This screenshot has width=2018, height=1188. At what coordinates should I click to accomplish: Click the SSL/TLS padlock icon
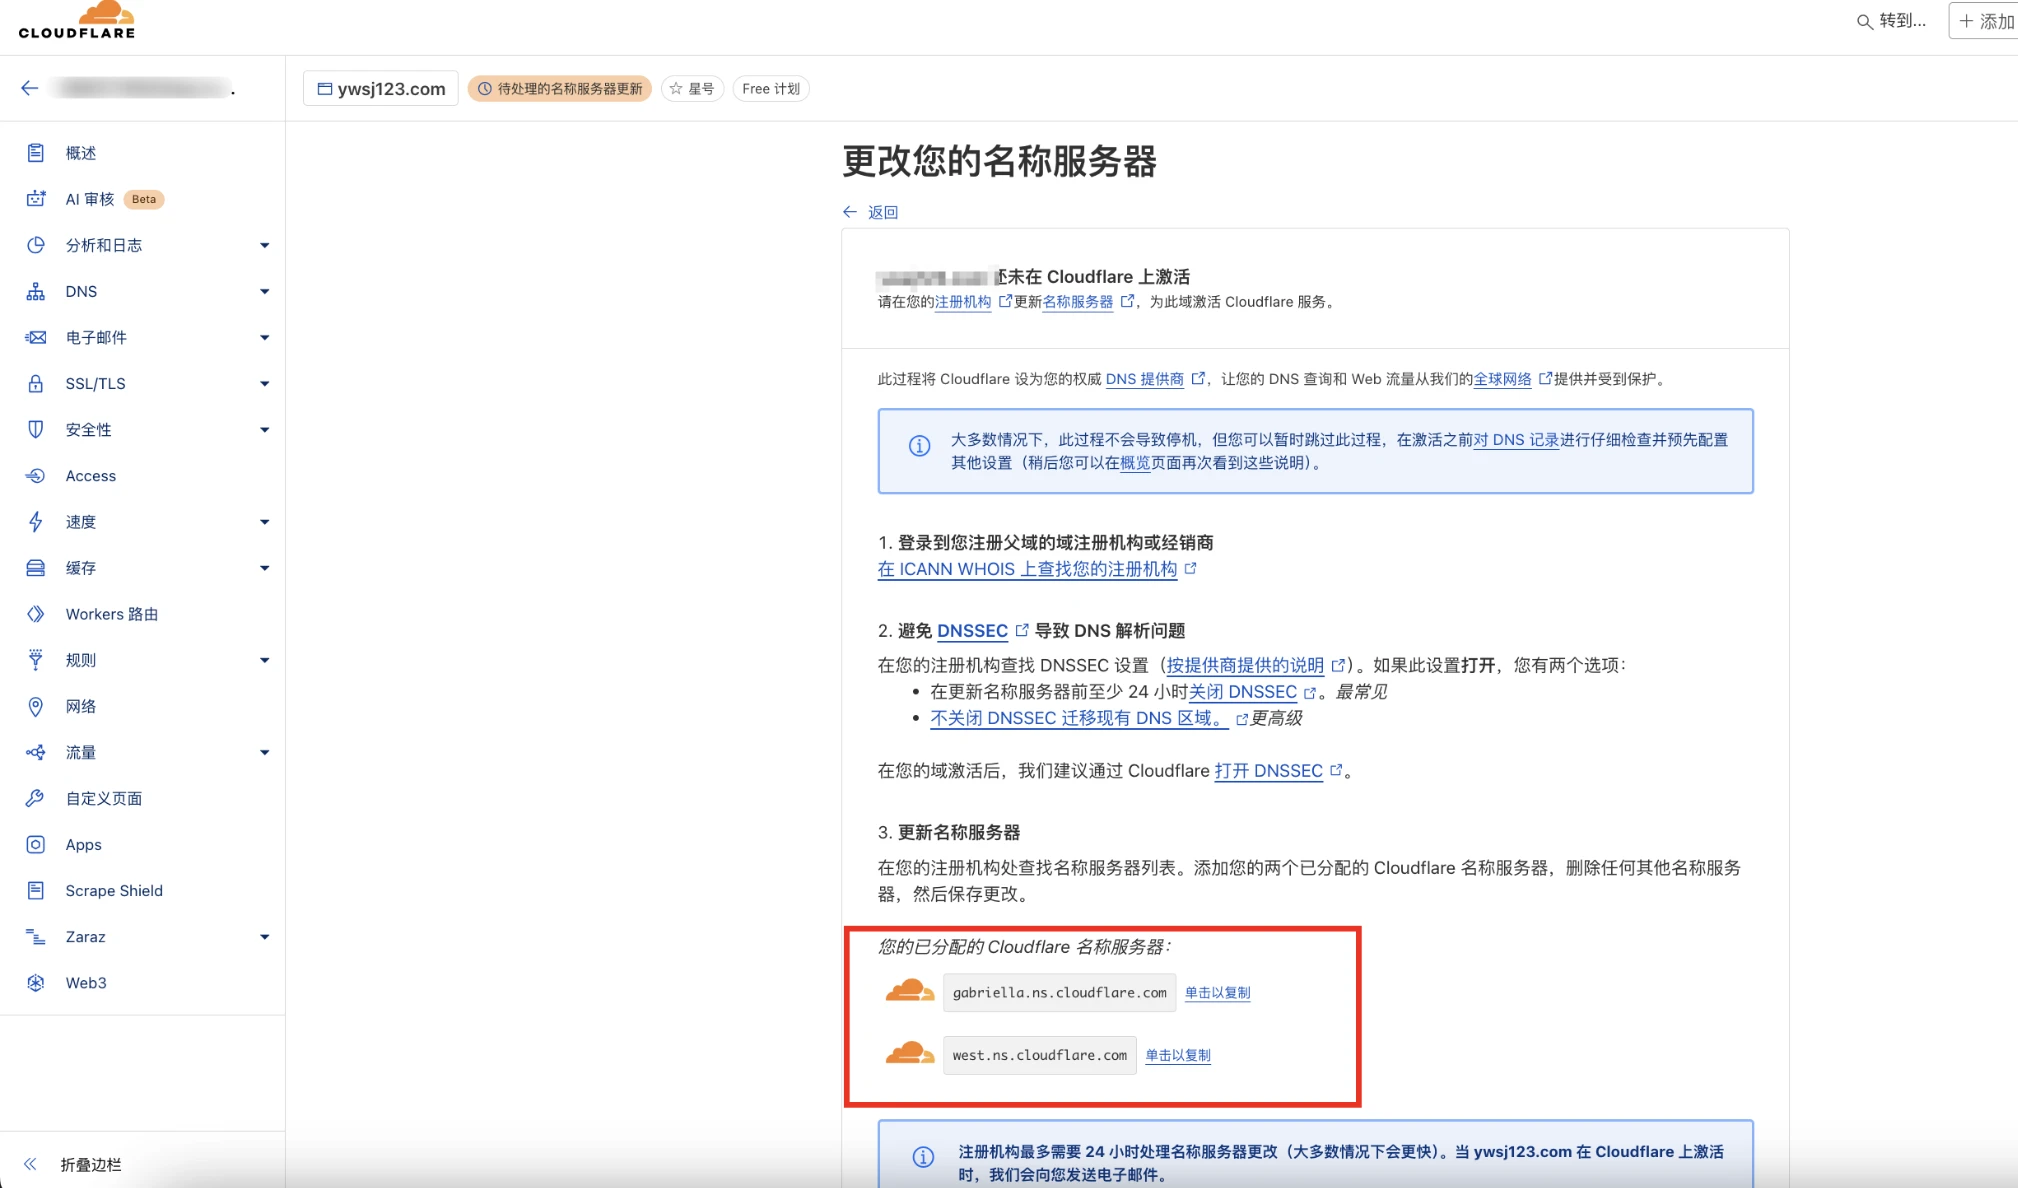(36, 383)
